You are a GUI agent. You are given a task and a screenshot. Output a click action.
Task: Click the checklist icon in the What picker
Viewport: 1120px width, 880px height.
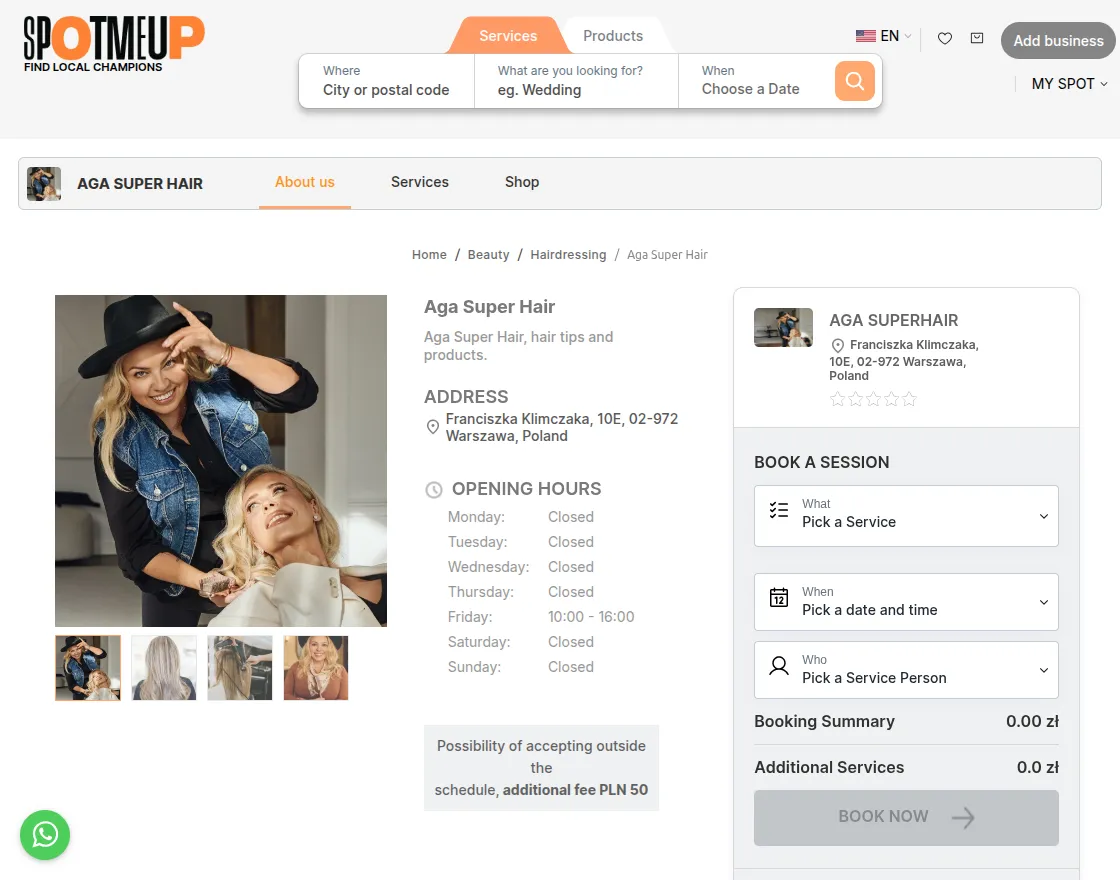pos(779,510)
